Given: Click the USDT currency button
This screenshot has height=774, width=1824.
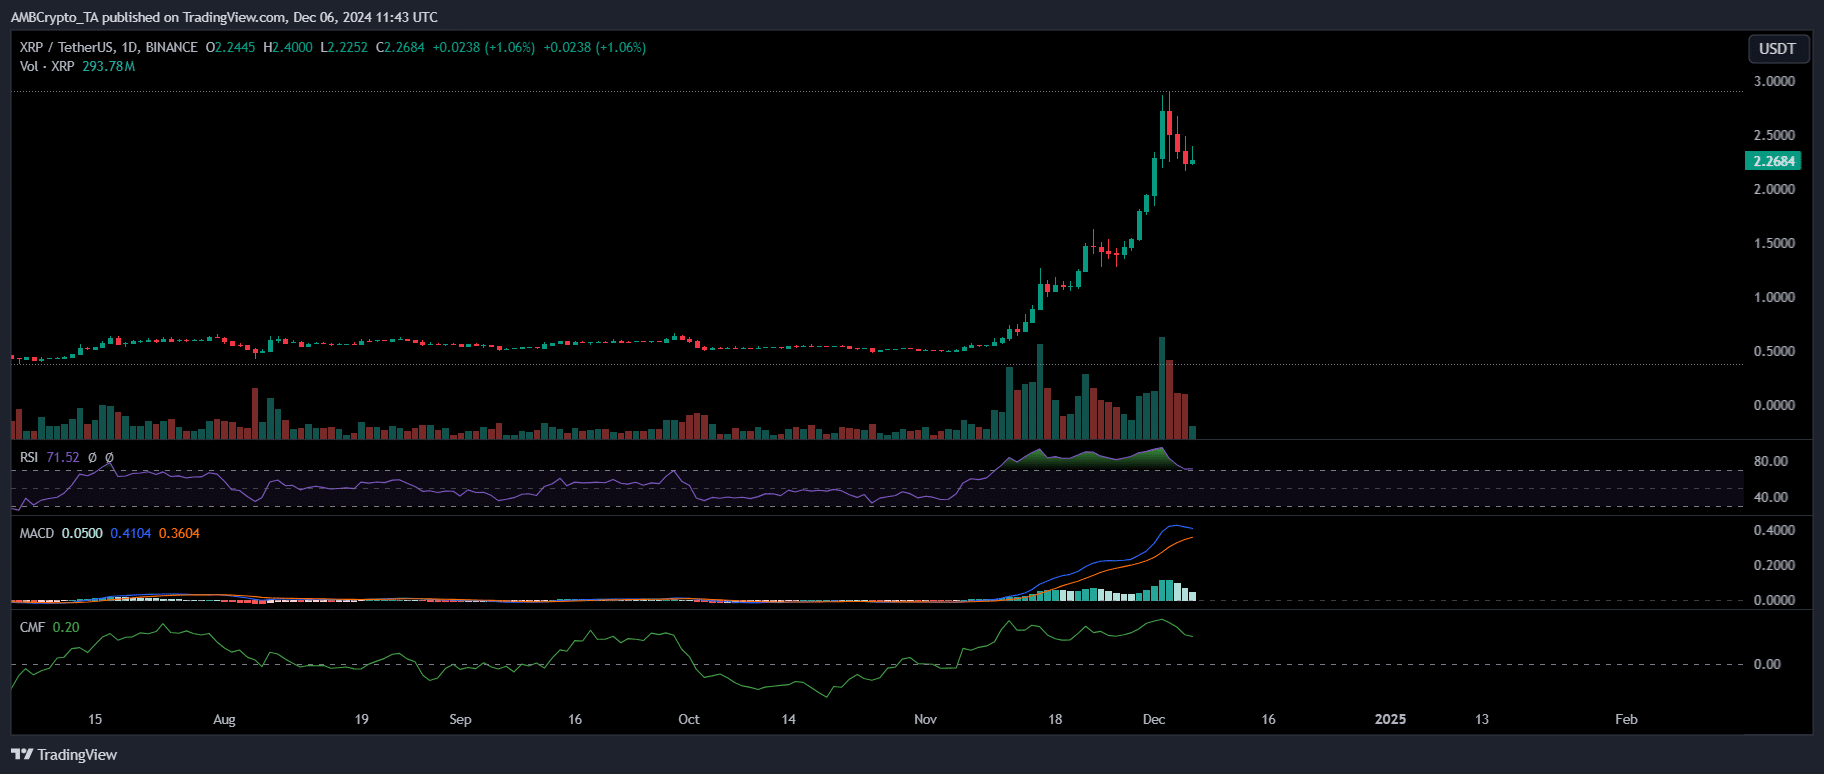Looking at the screenshot, I should (x=1777, y=48).
